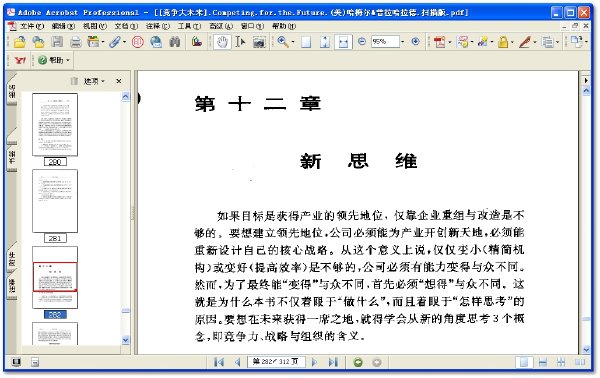Screen dimensions: 600x378
Task: Click the rotate pages icon at toolbar end
Action: [x=576, y=41]
